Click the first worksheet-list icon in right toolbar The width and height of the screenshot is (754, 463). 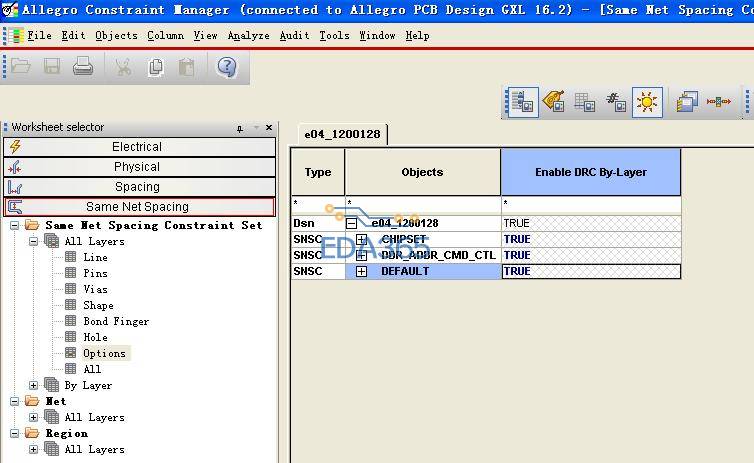(523, 102)
